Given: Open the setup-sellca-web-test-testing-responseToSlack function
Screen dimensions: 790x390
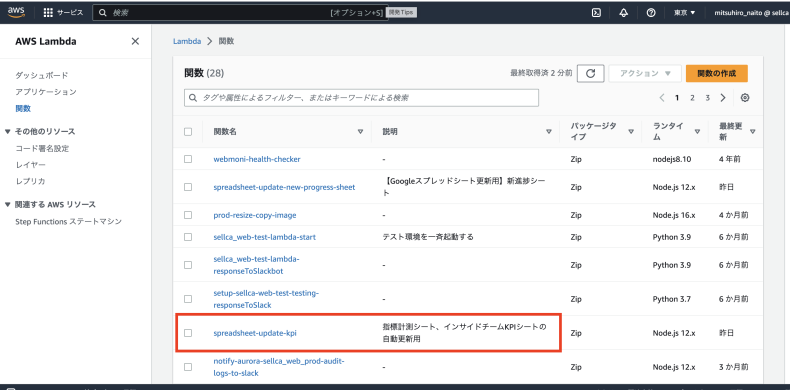Looking at the screenshot, I should 266,299.
